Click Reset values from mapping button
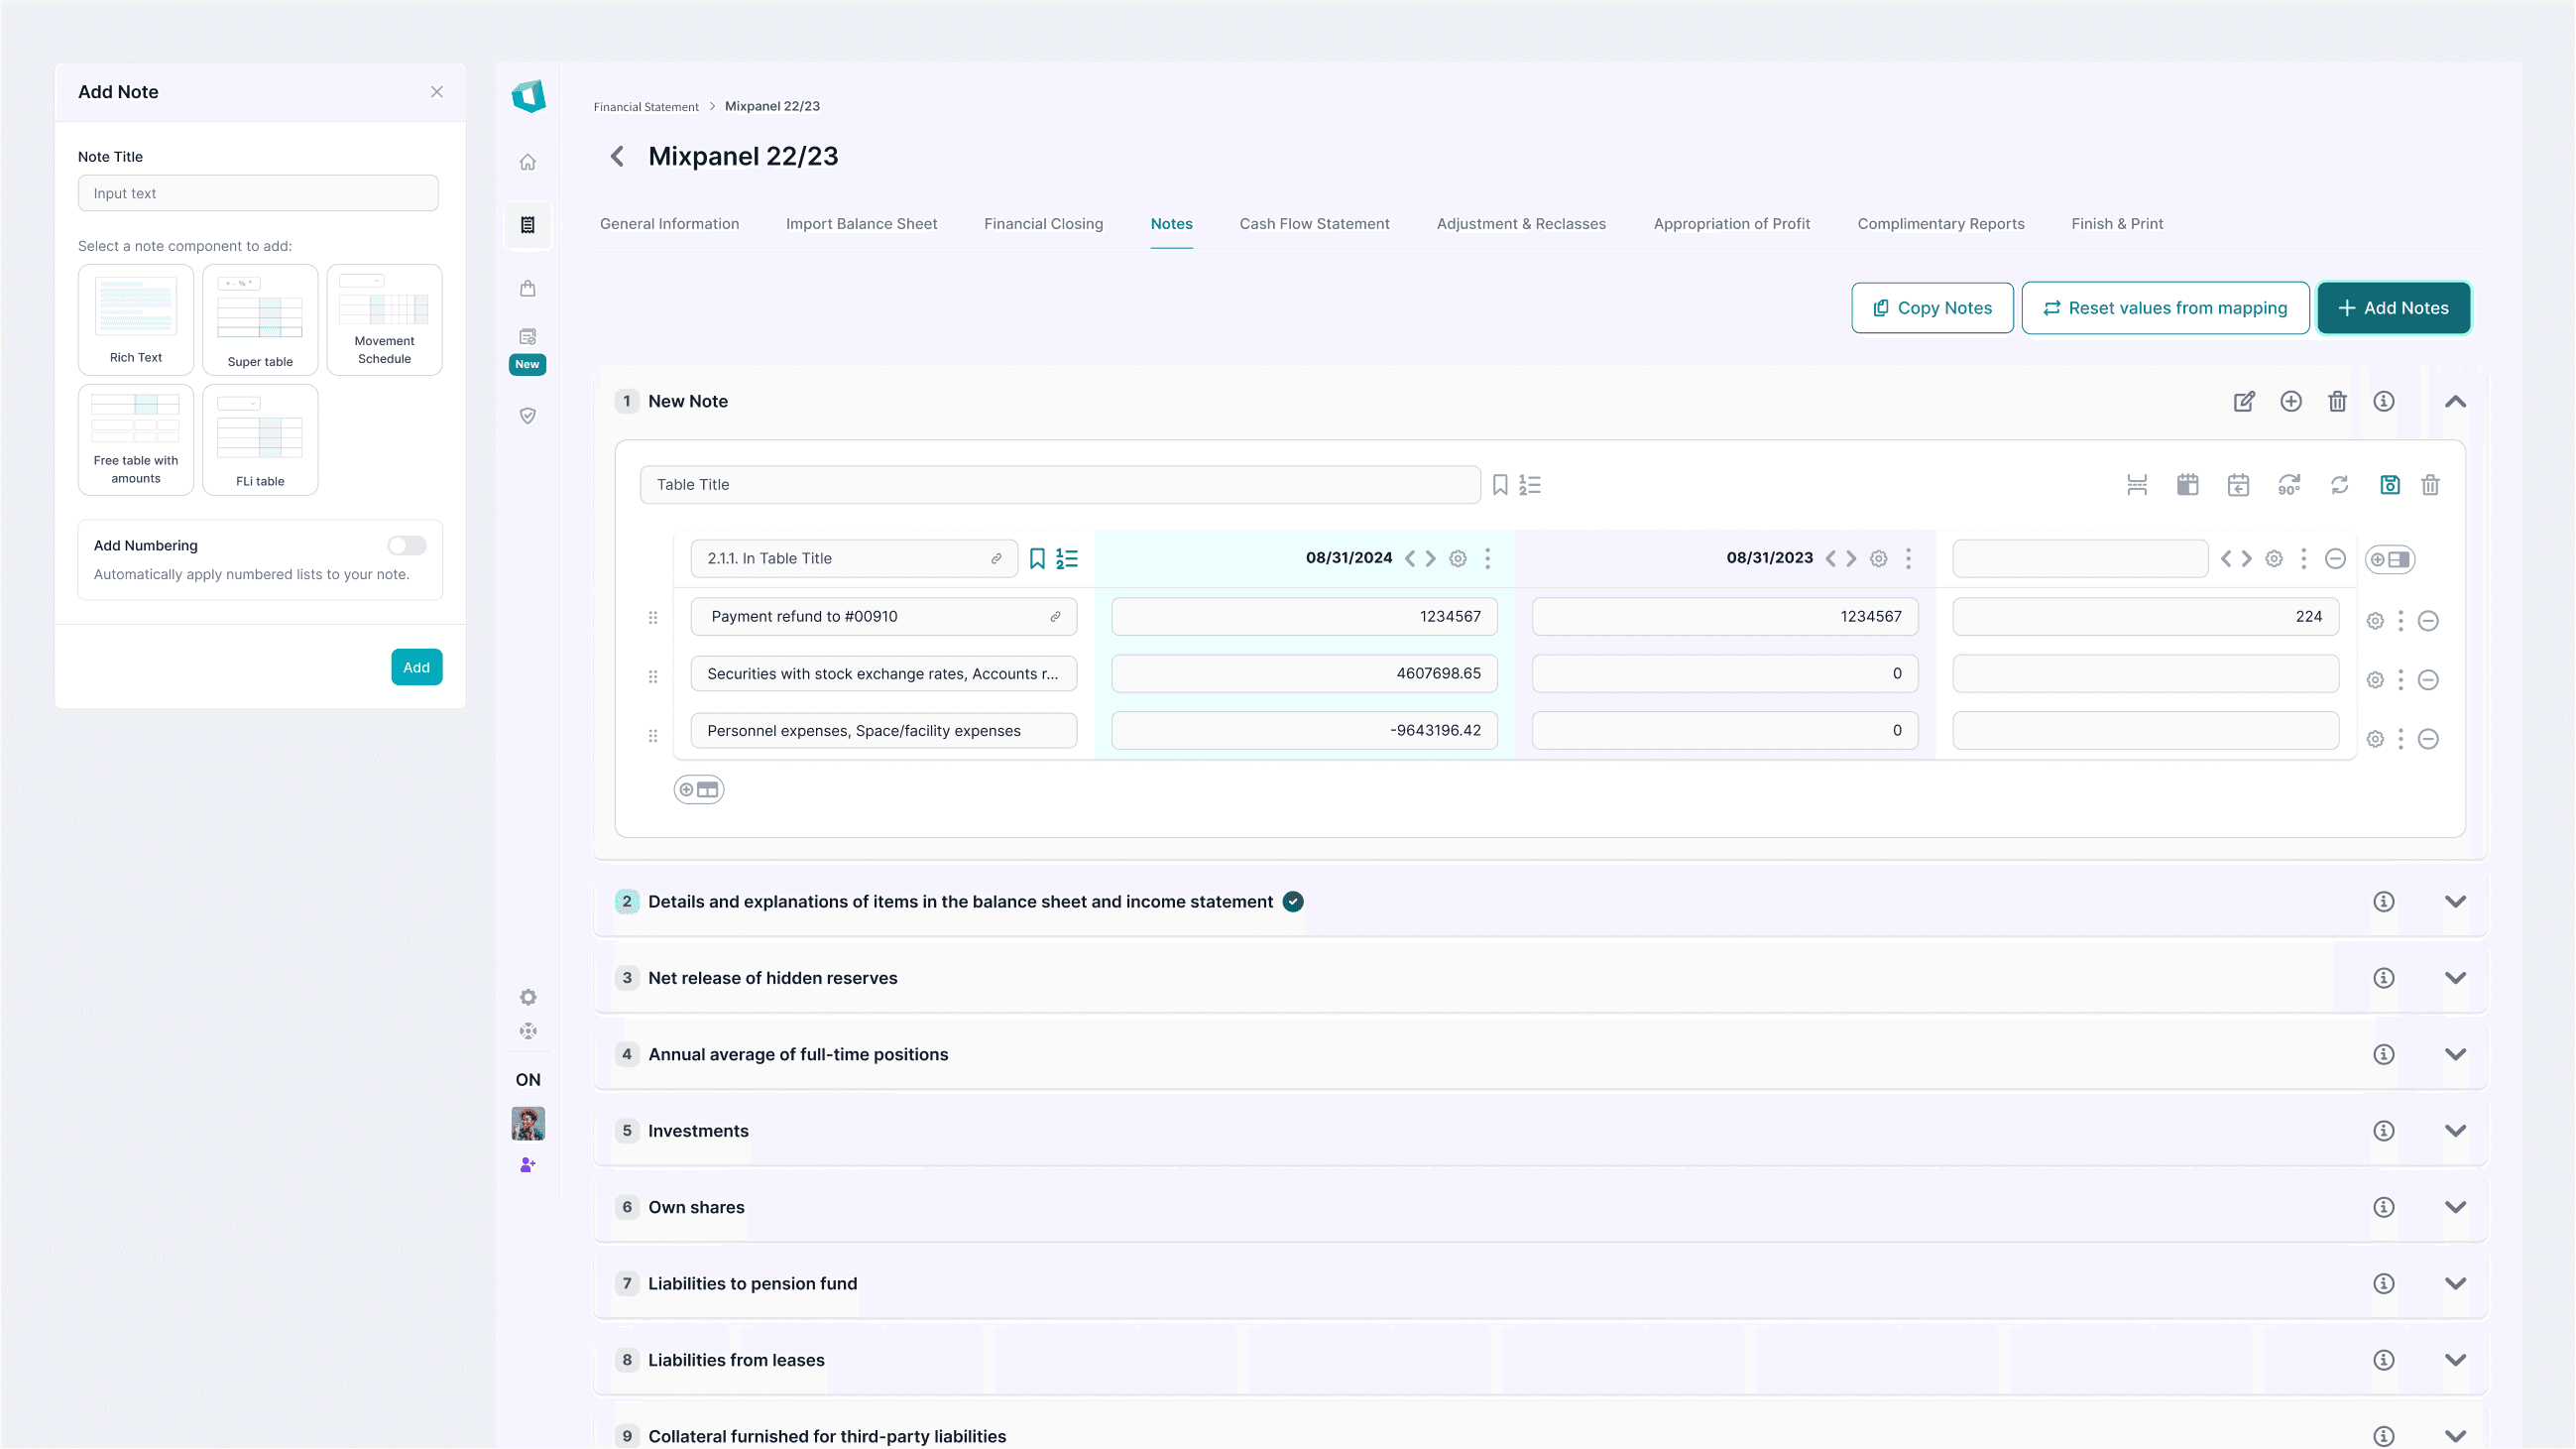Viewport: 2576px width, 1449px height. (x=2165, y=308)
